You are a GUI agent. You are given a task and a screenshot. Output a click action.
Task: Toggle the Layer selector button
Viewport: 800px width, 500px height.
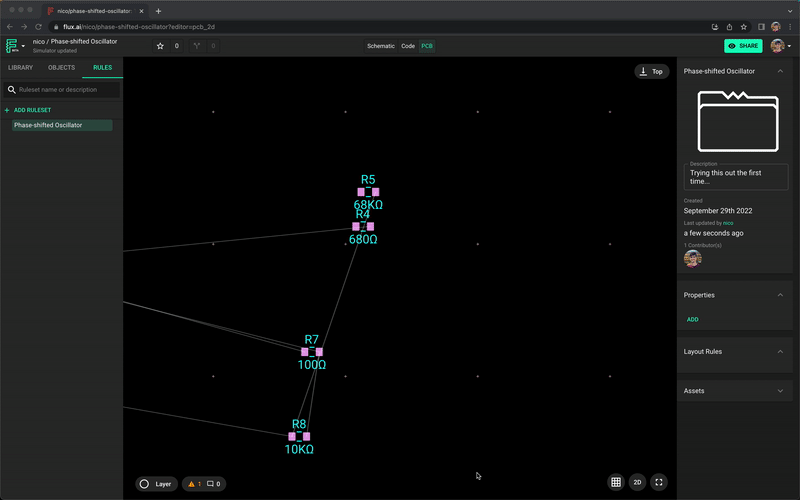(x=156, y=484)
